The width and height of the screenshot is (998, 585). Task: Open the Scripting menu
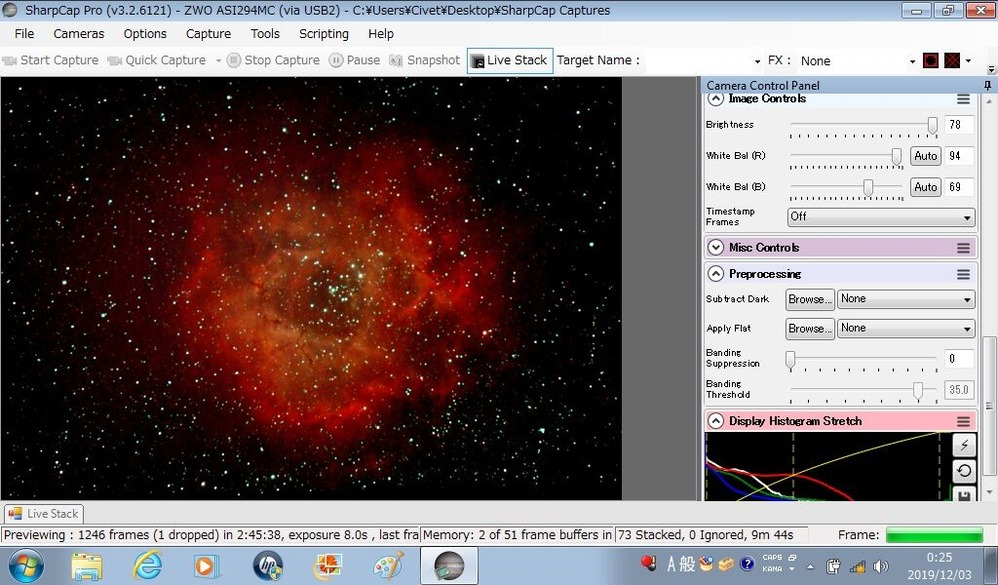pos(324,34)
